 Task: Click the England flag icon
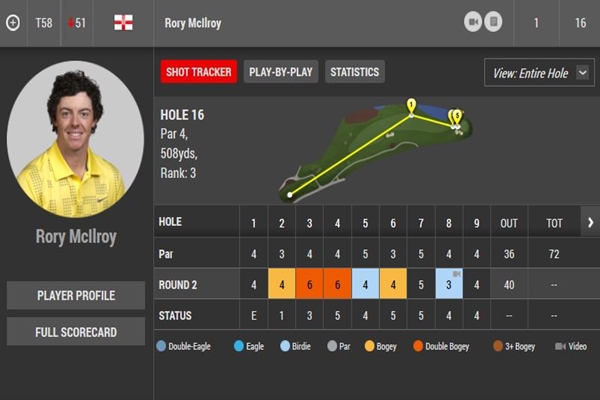point(123,22)
